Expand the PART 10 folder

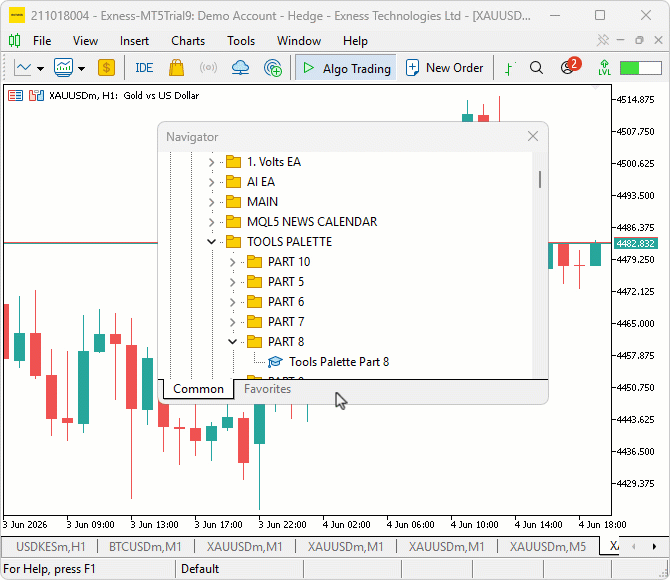click(x=232, y=262)
